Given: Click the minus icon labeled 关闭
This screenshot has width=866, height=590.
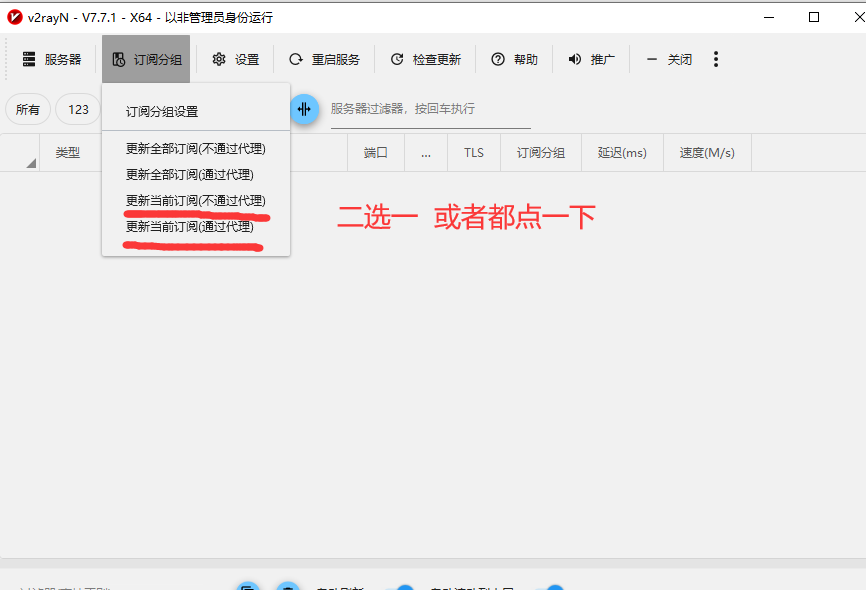Looking at the screenshot, I should [652, 60].
